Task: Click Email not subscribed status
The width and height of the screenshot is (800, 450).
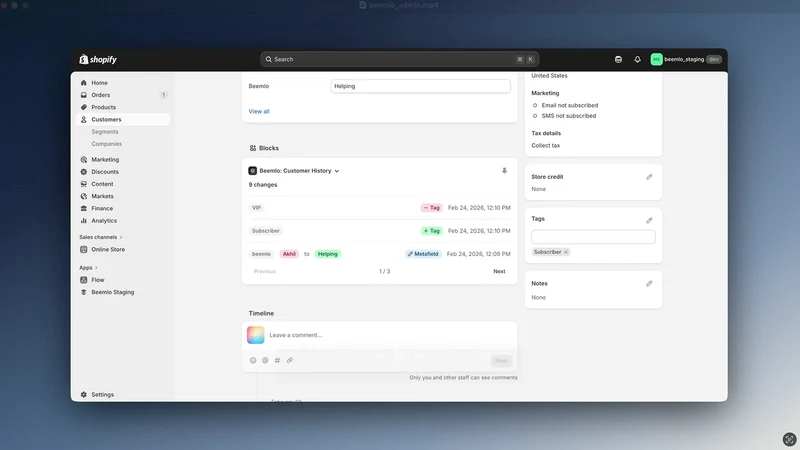Action: click(x=569, y=105)
